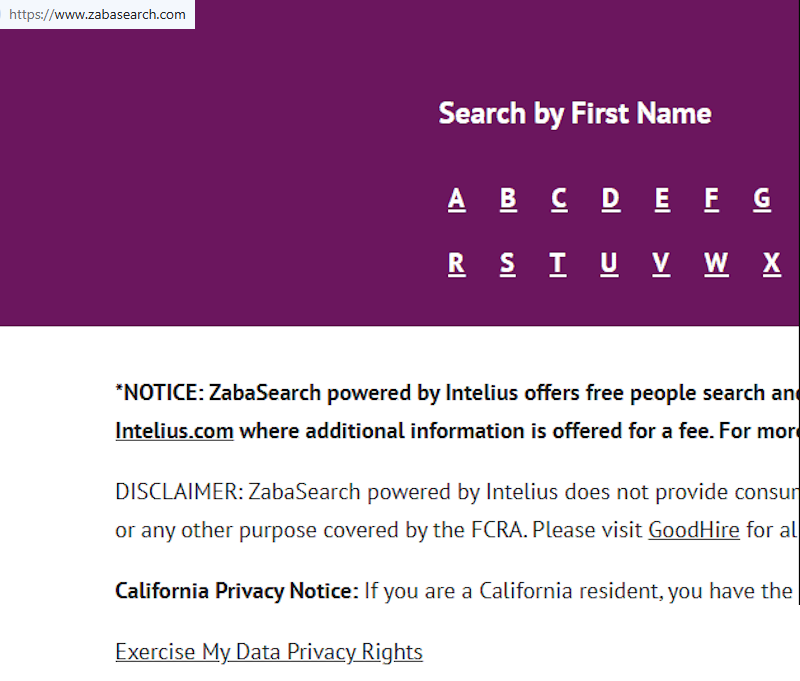The width and height of the screenshot is (800, 681).
Task: Select letter R from the index
Action: [x=456, y=263]
